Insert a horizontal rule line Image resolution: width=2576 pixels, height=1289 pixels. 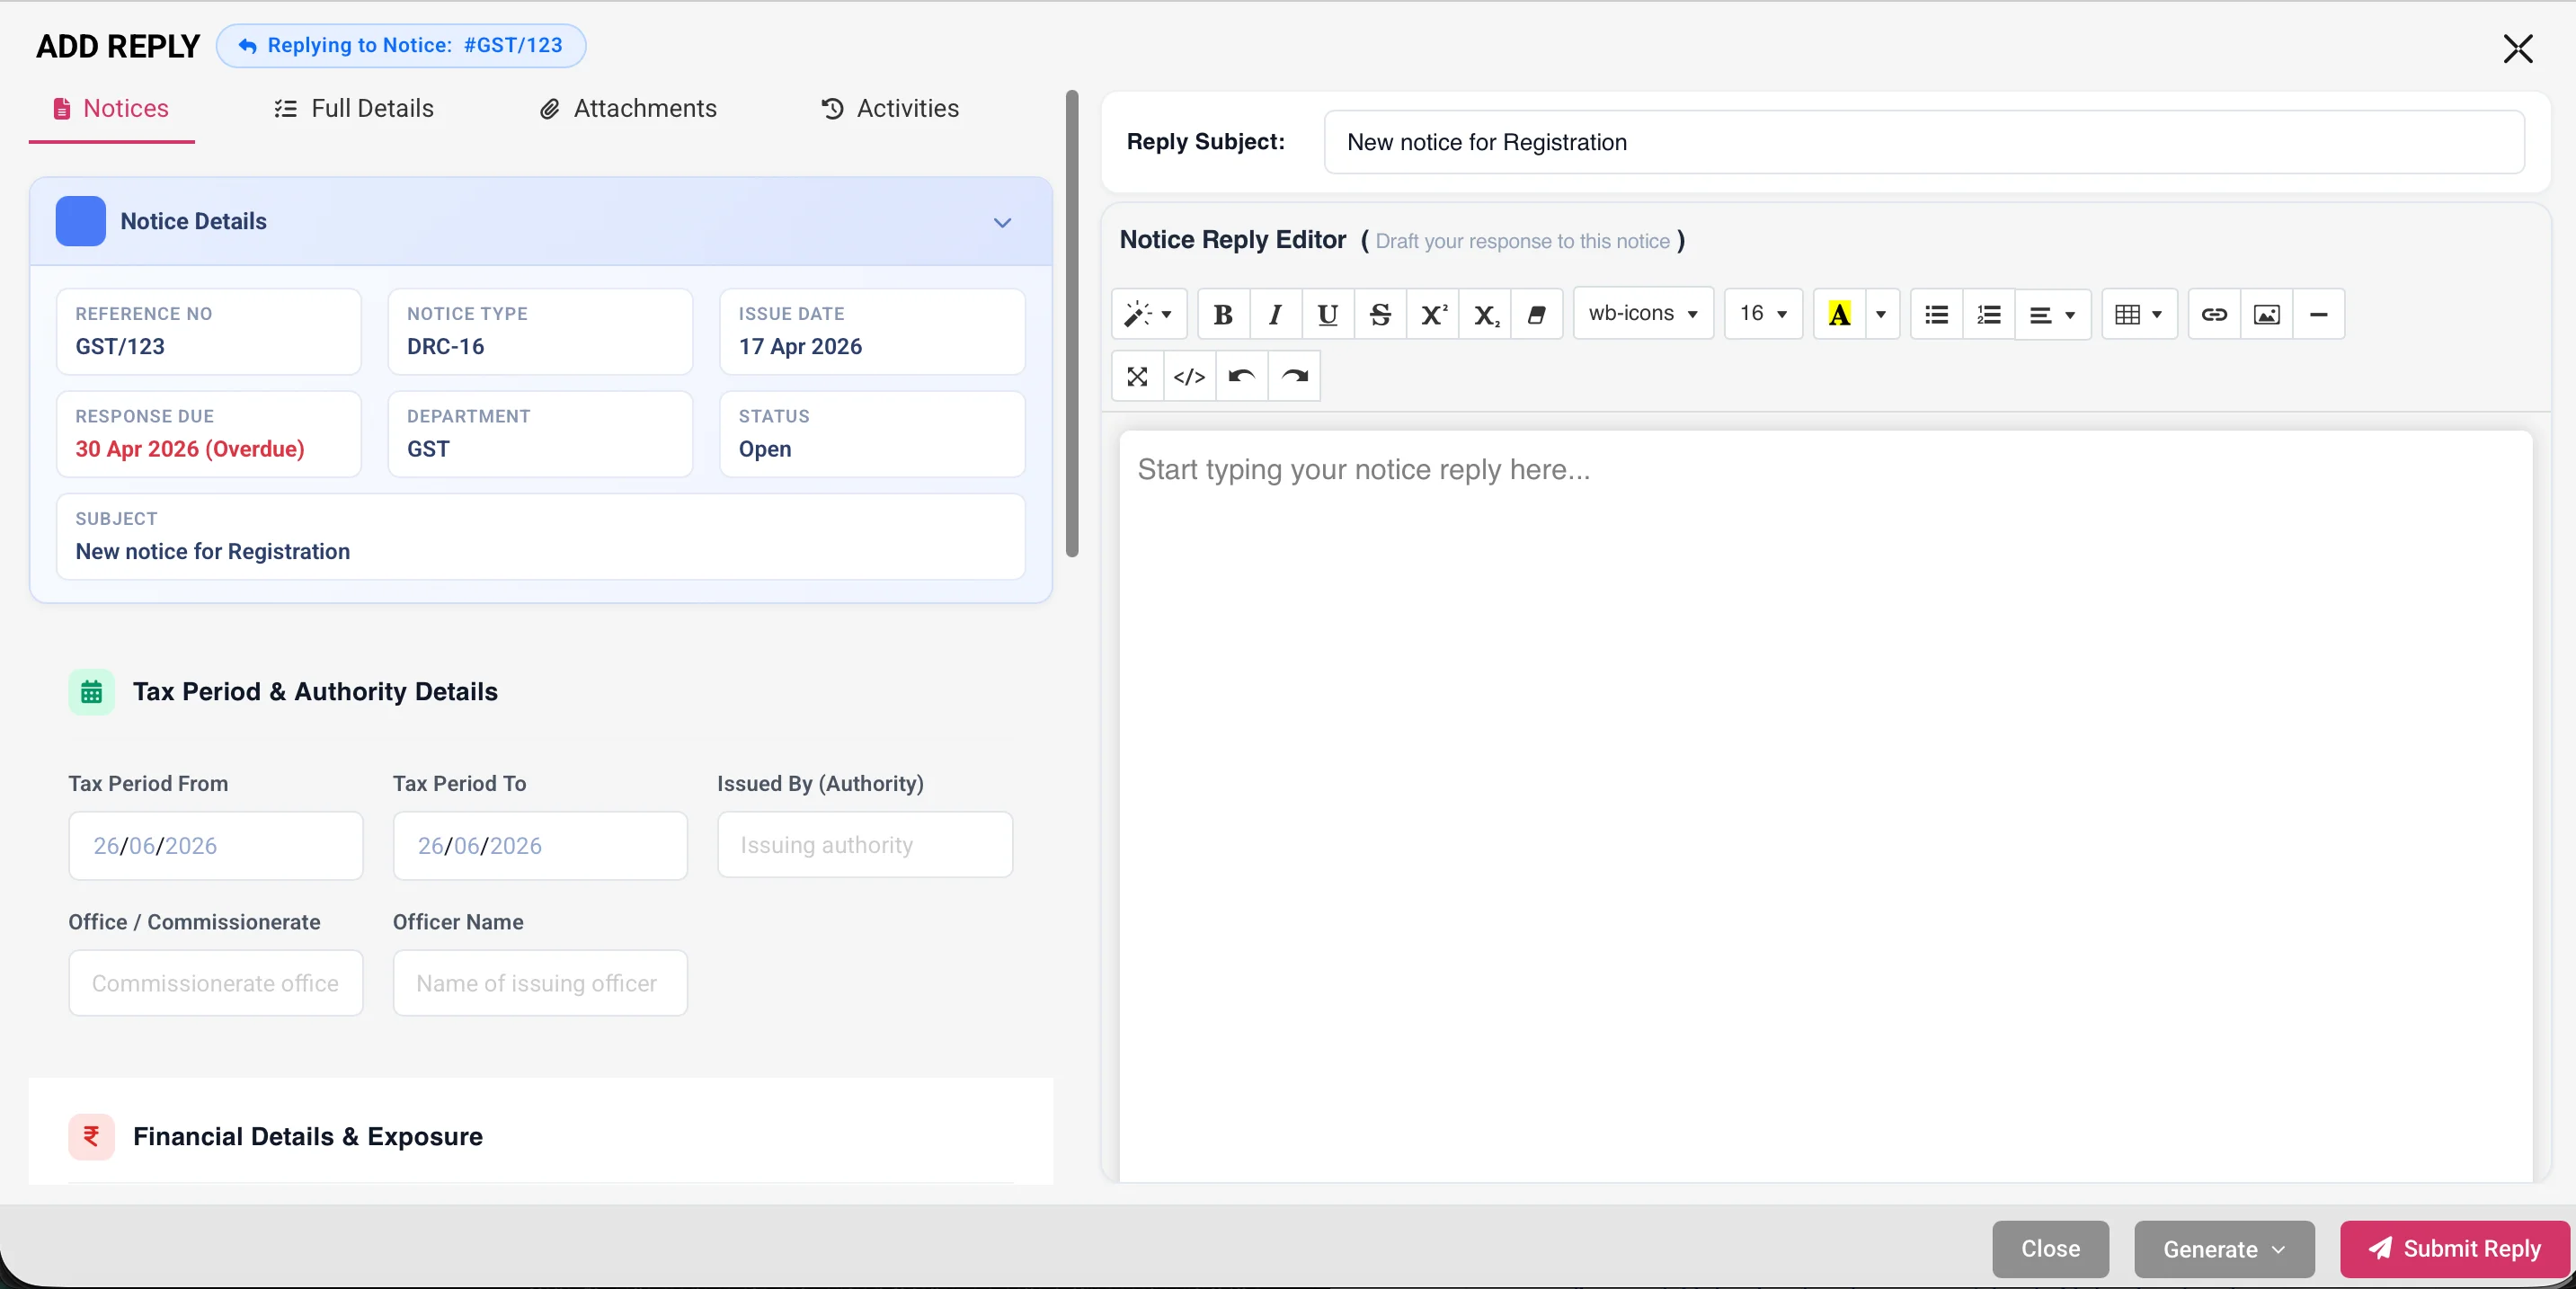2319,314
